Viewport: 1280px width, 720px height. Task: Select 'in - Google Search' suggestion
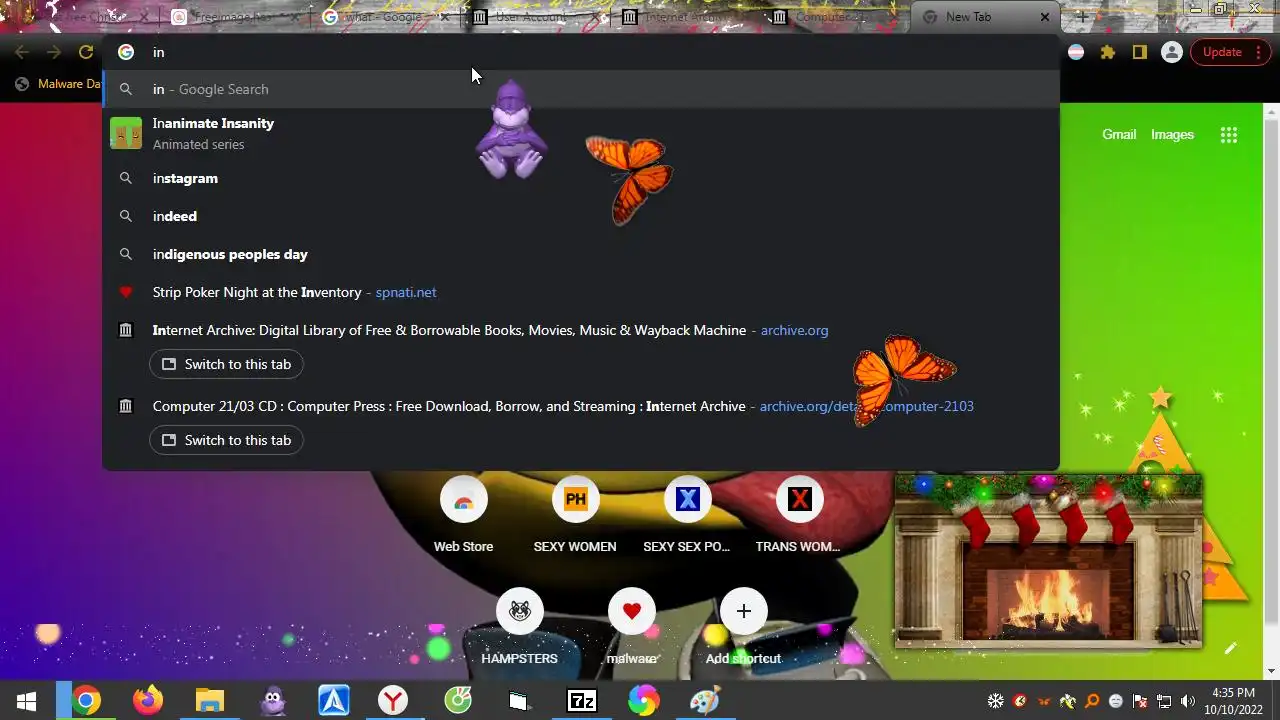581,89
